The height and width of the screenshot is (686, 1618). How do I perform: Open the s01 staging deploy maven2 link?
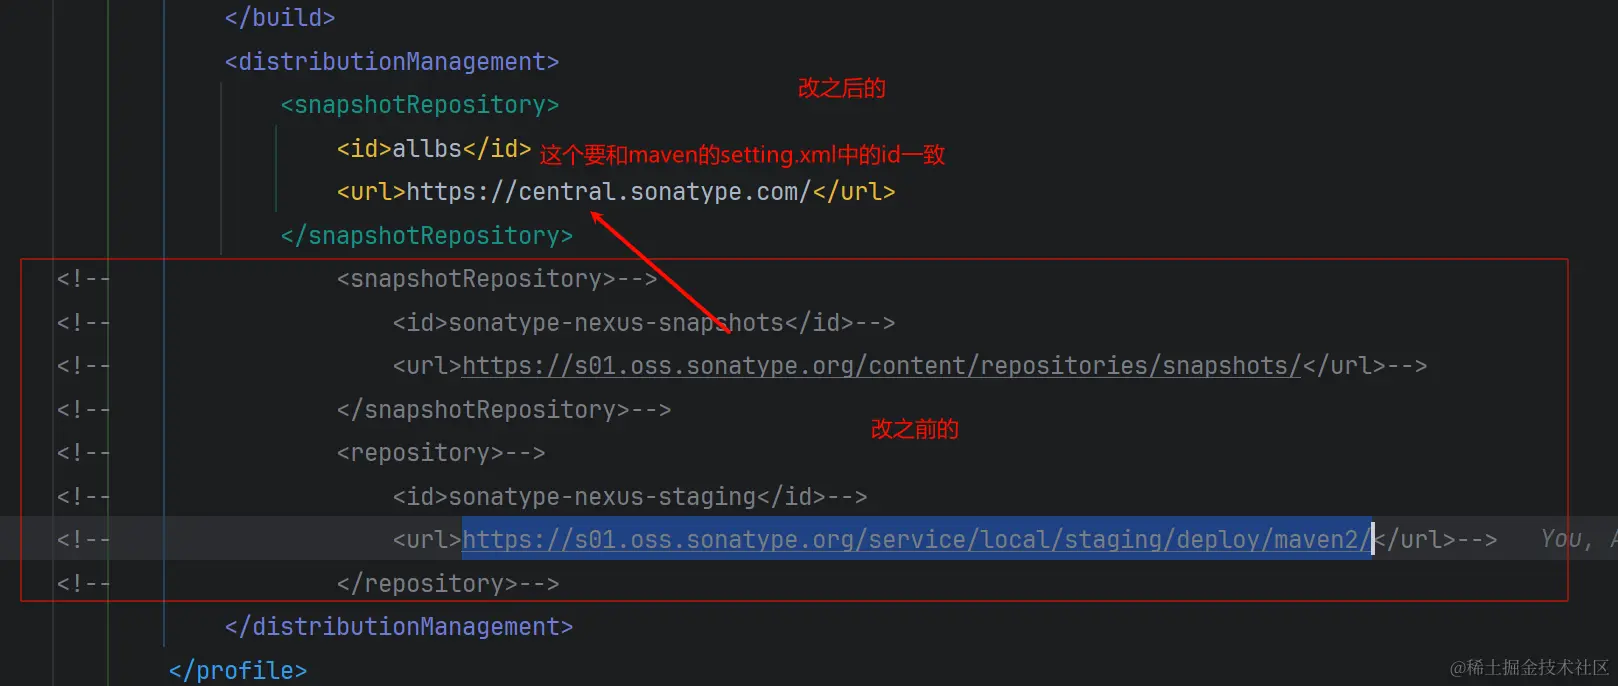click(916, 540)
